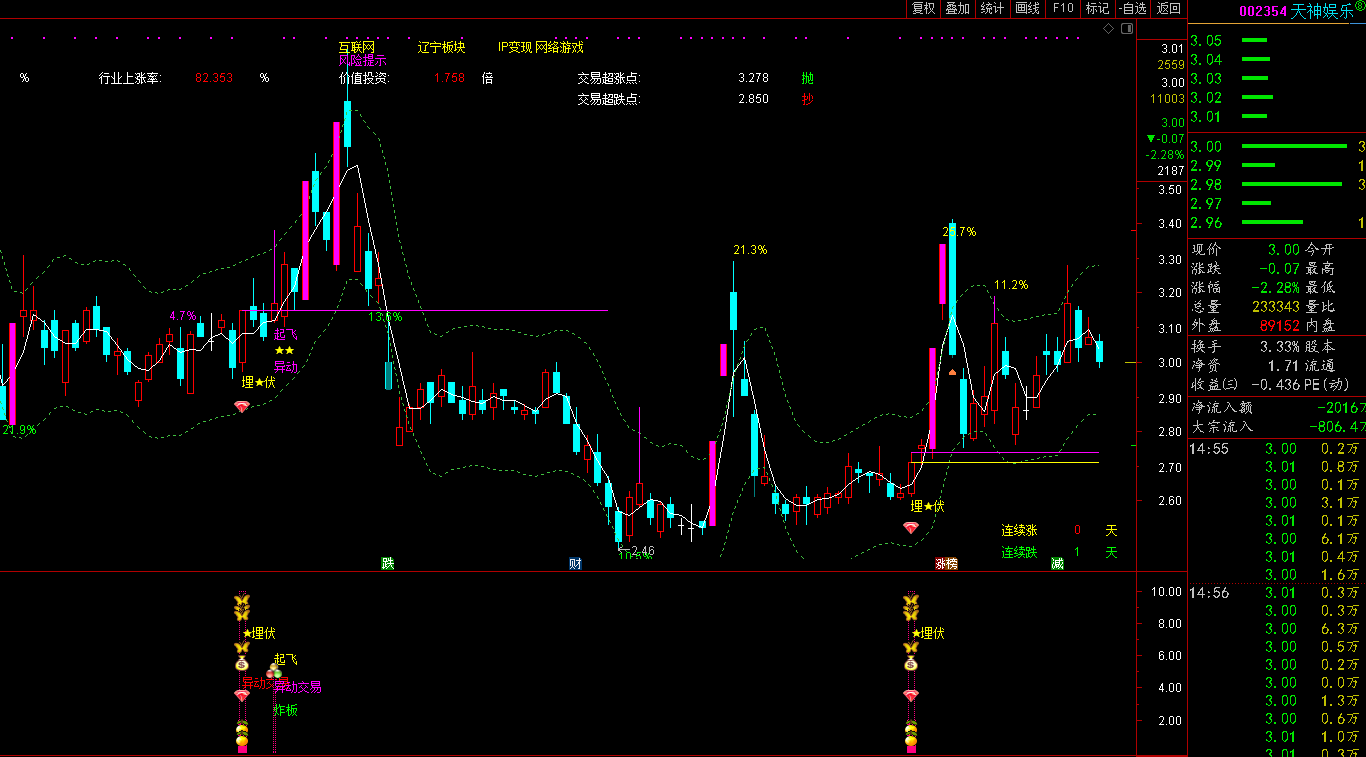Viewport: 1366px width, 757px height.
Task: Click the blue 财 marker on the chart bottom
Action: [575, 564]
